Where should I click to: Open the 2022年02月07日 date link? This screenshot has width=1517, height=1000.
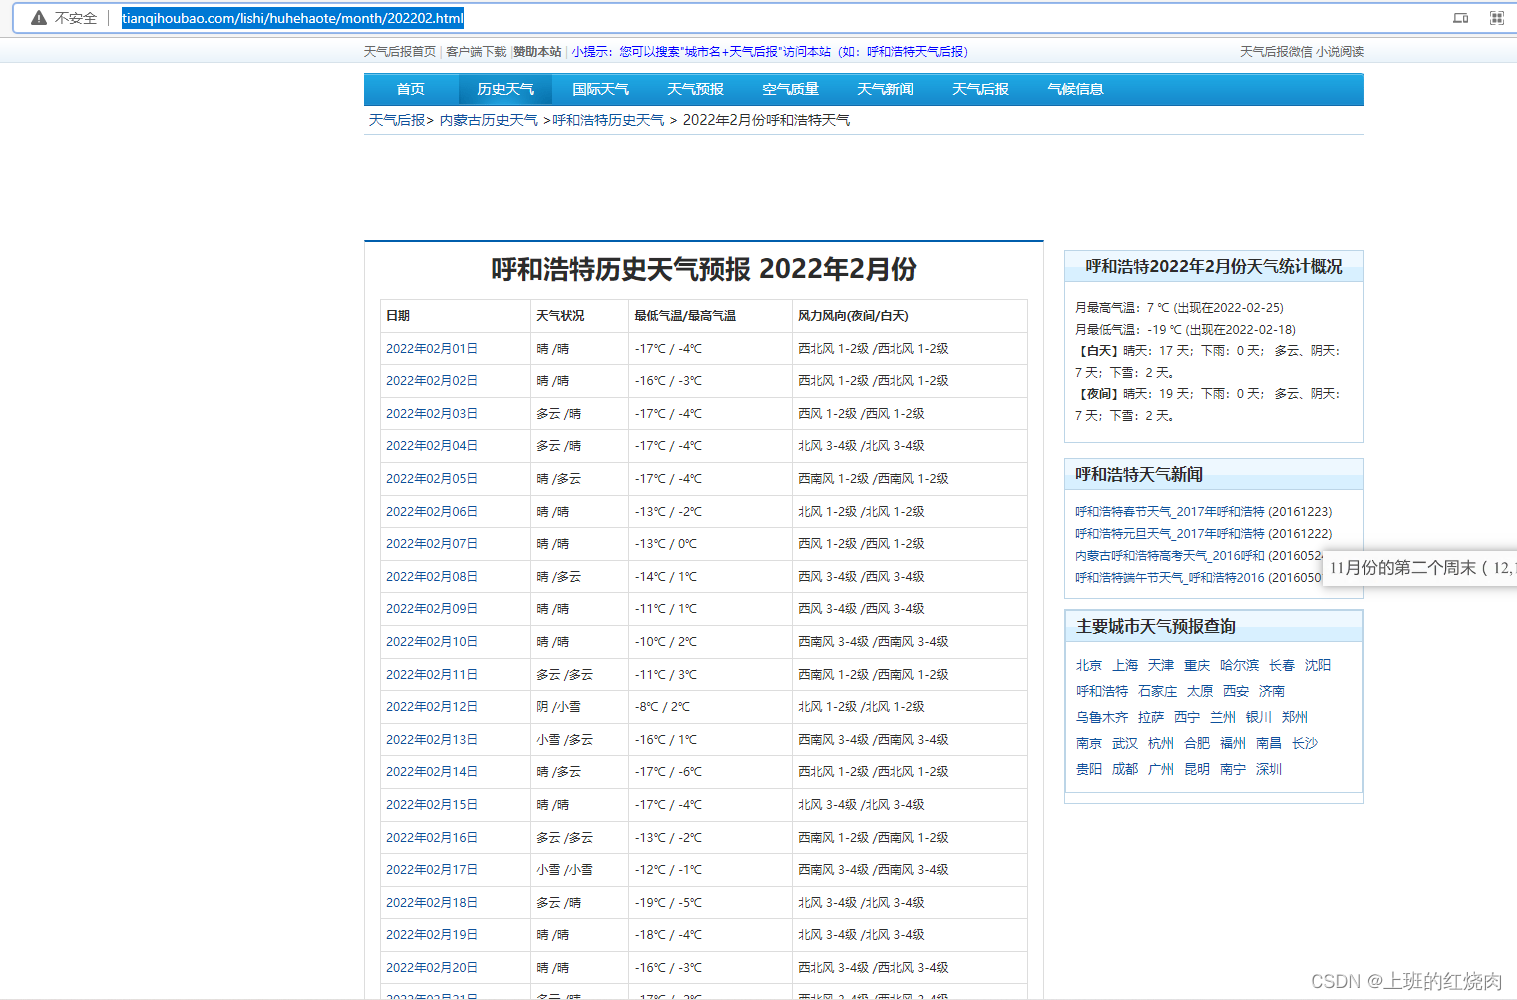pos(432,544)
